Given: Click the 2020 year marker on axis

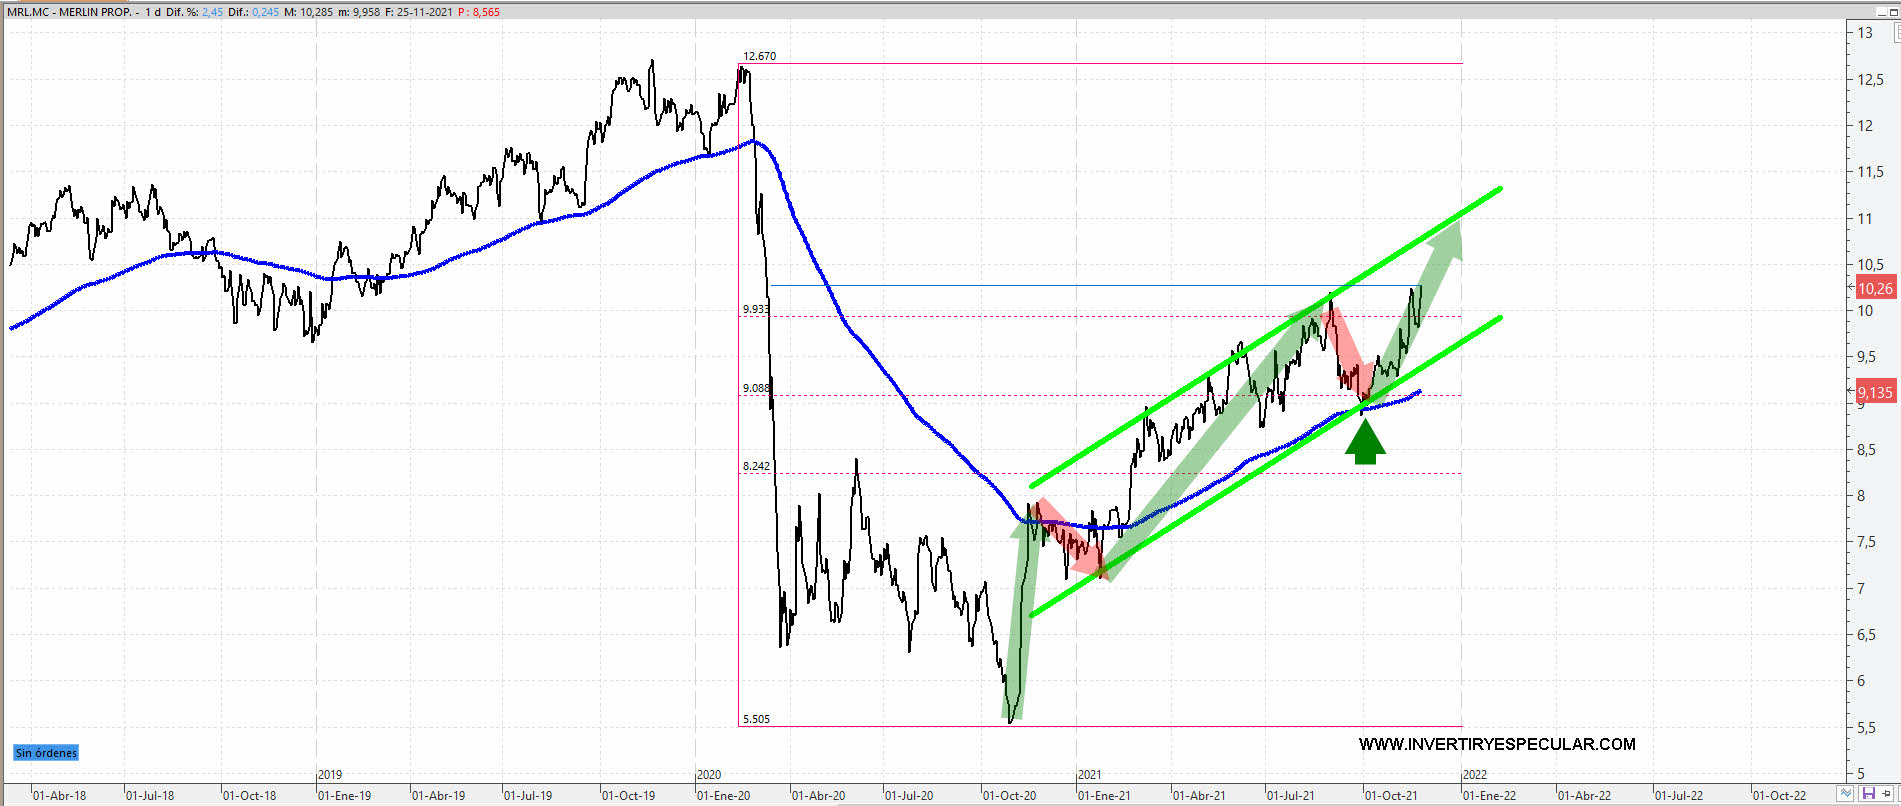Looking at the screenshot, I should pos(709,775).
